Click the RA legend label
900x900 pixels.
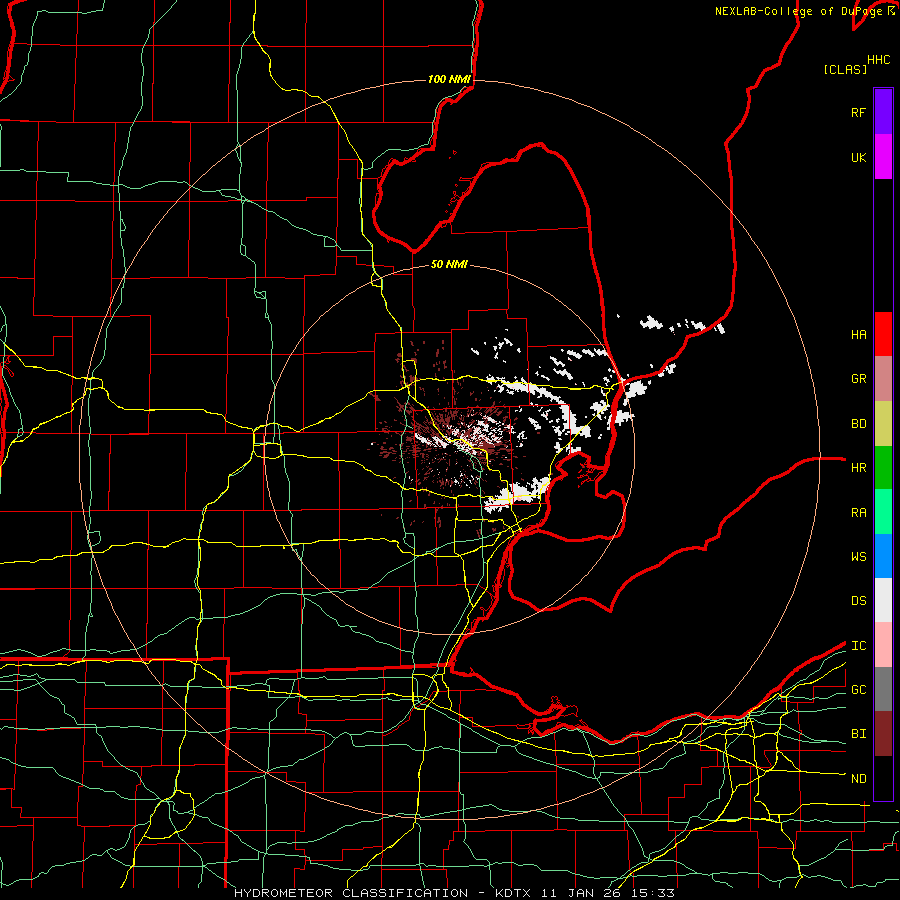(x=859, y=513)
